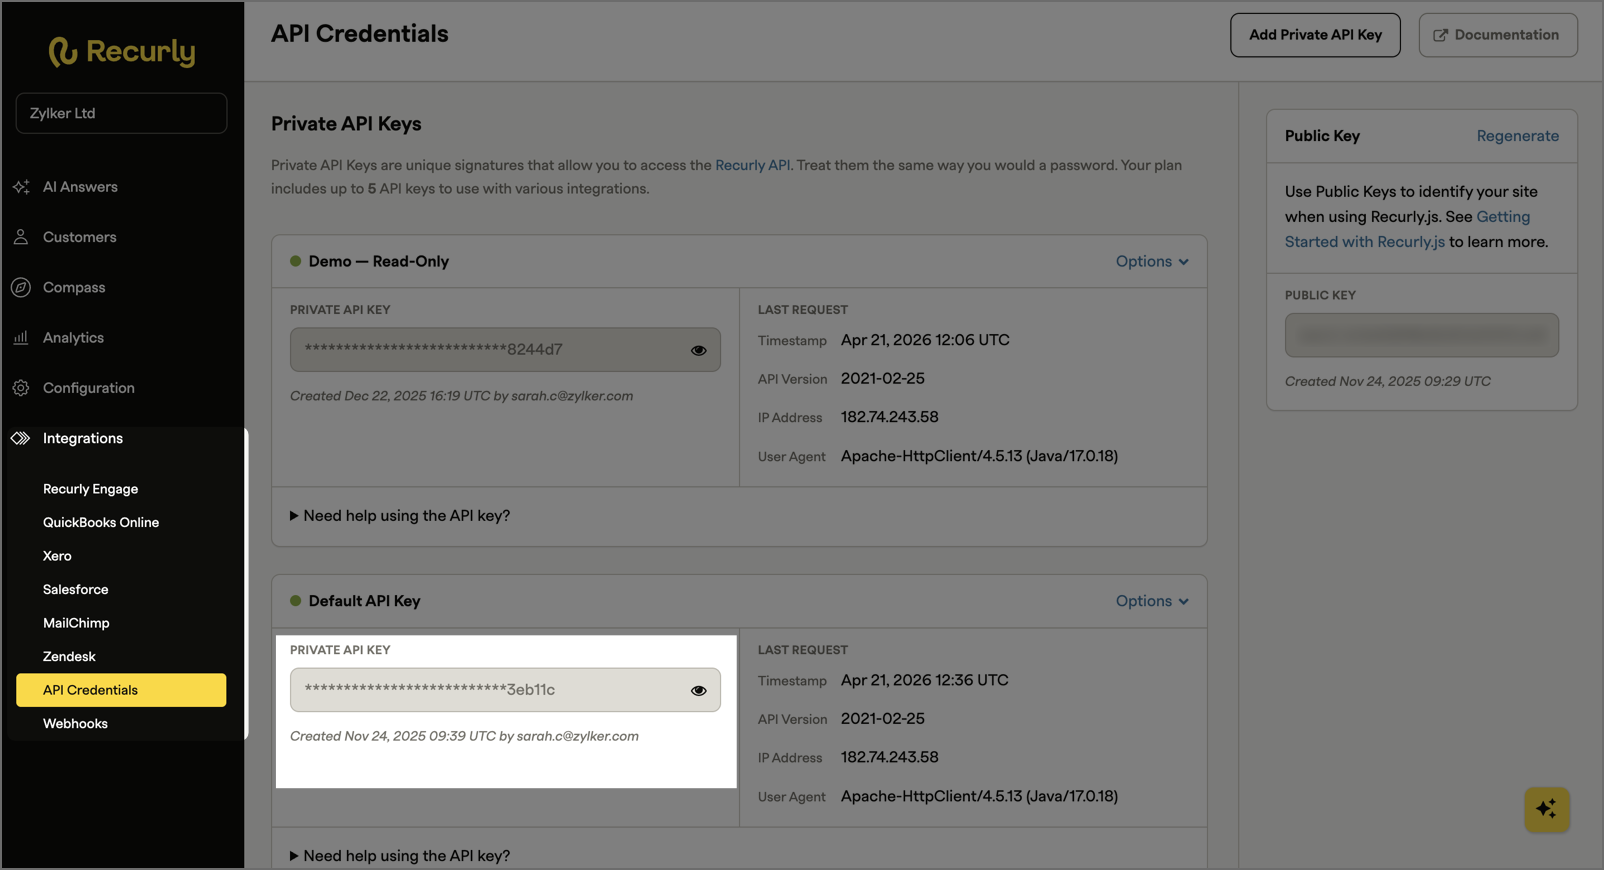Click the Analytics bar chart icon

(21, 338)
